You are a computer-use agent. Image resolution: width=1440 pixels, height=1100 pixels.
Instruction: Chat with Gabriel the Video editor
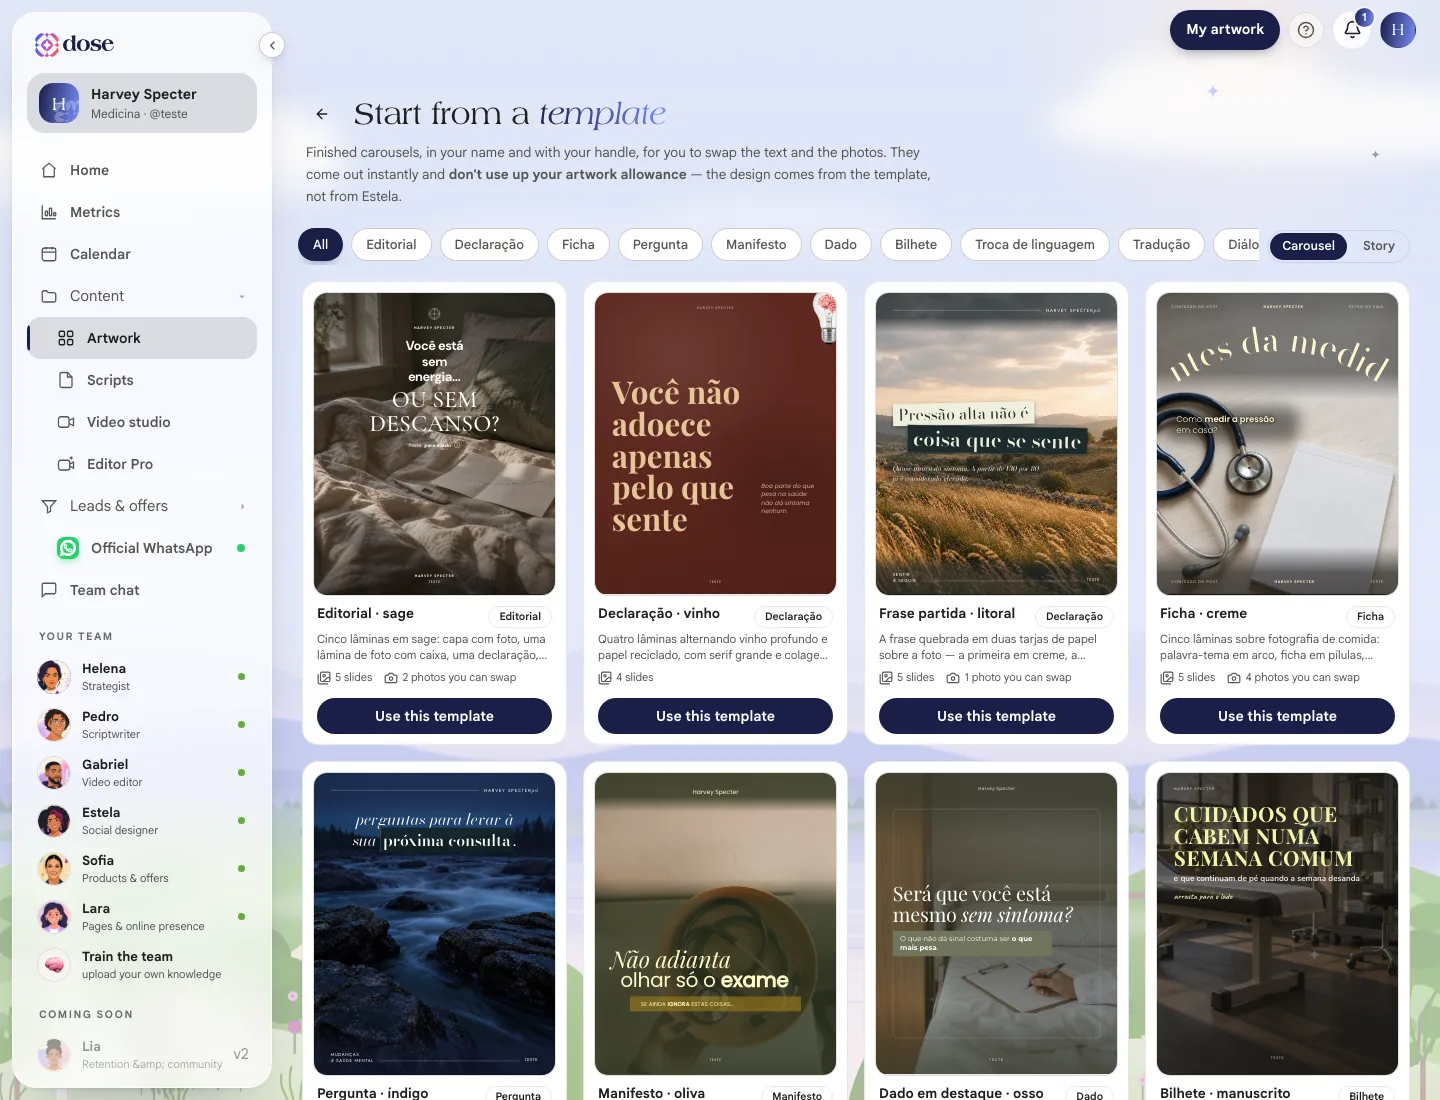click(142, 773)
